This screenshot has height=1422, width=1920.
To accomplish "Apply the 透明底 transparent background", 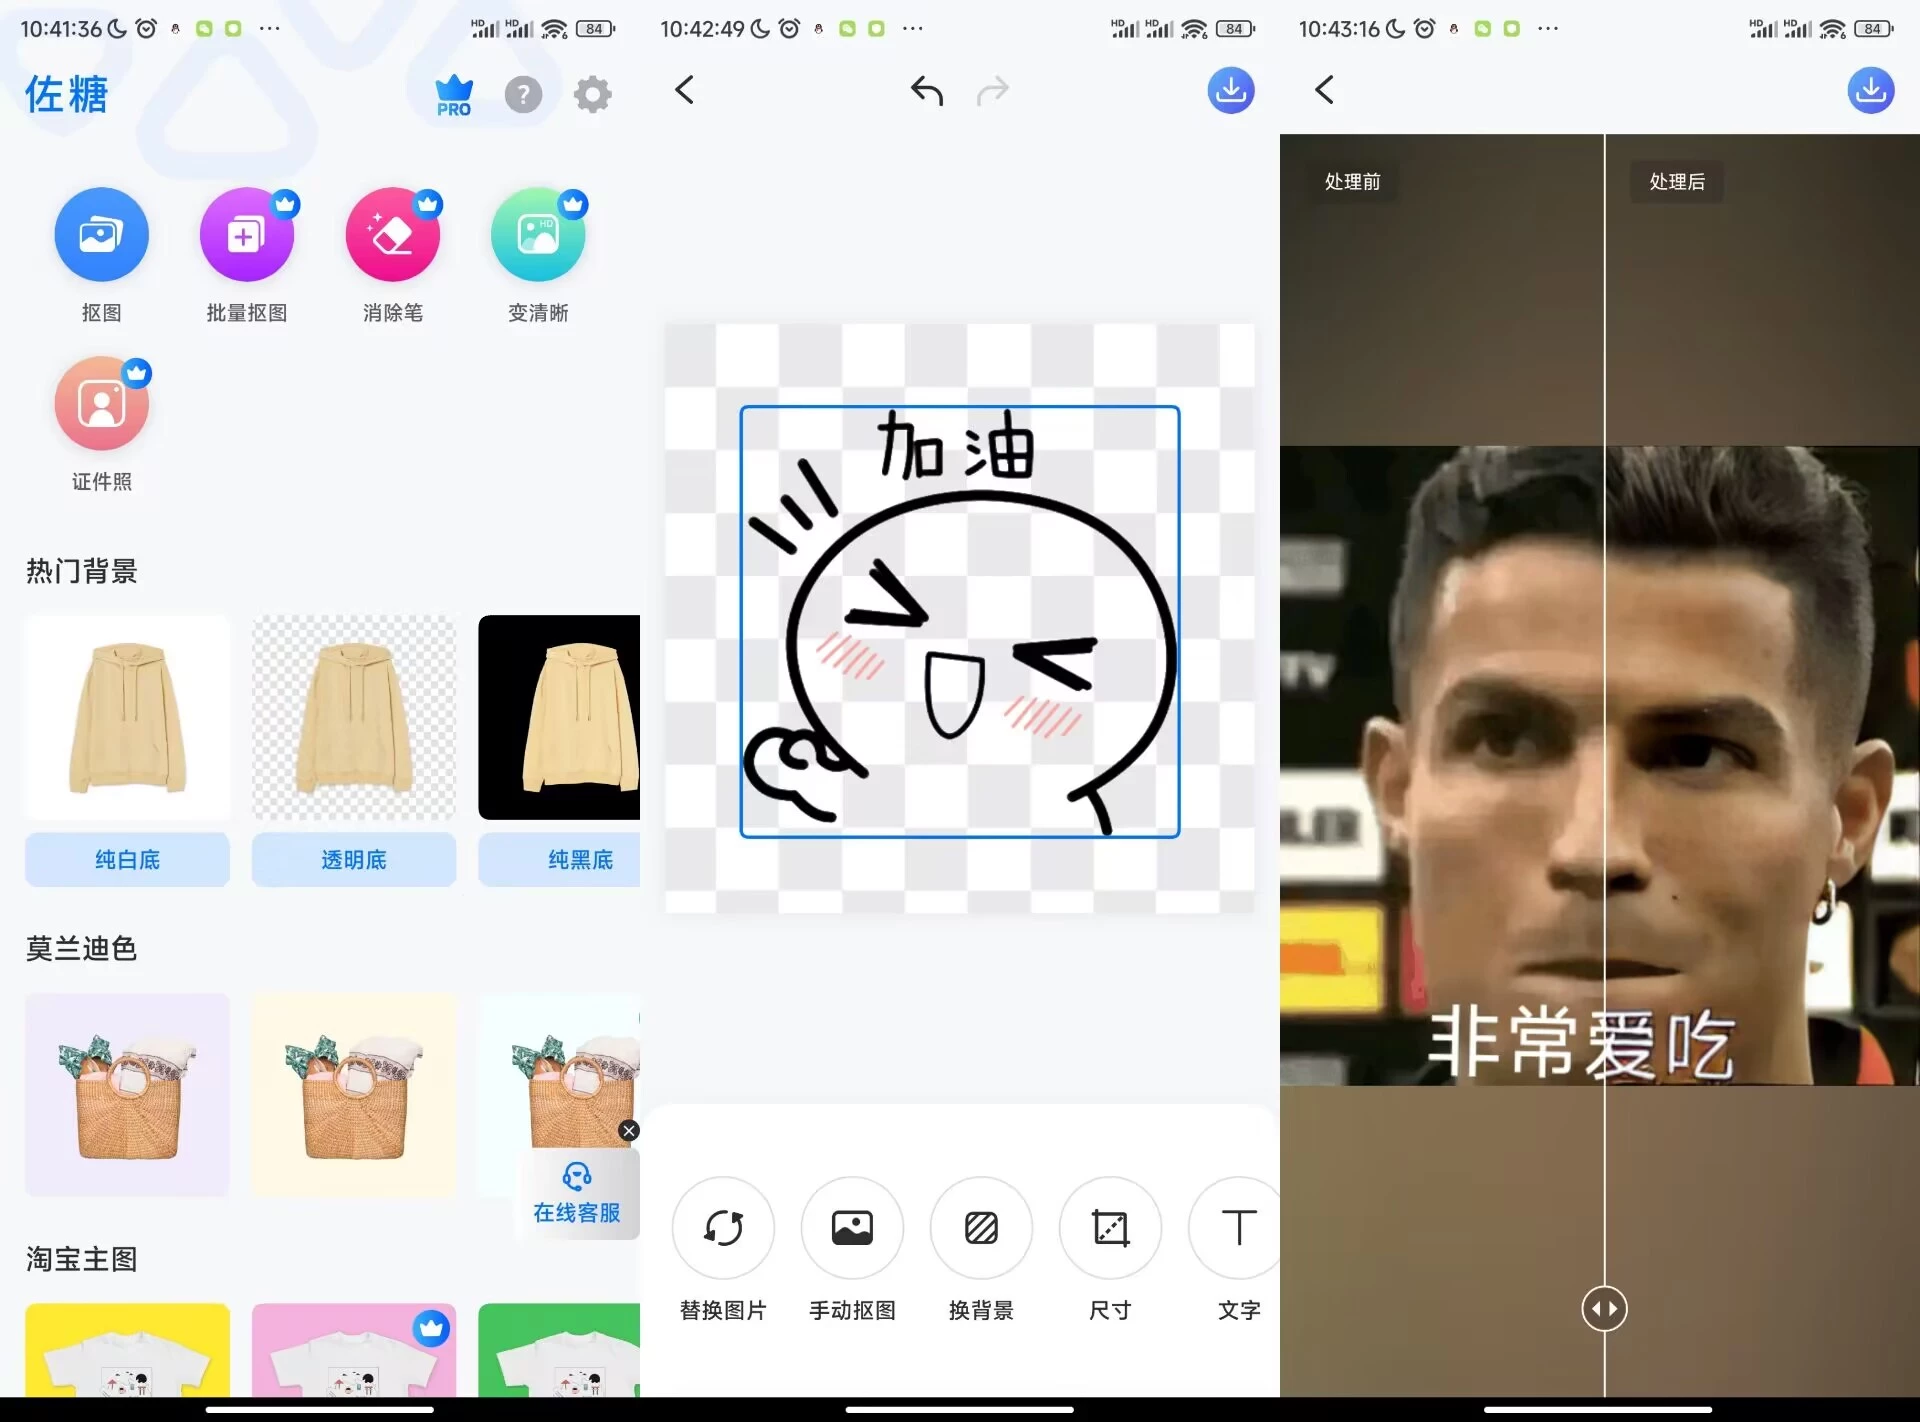I will (x=353, y=859).
